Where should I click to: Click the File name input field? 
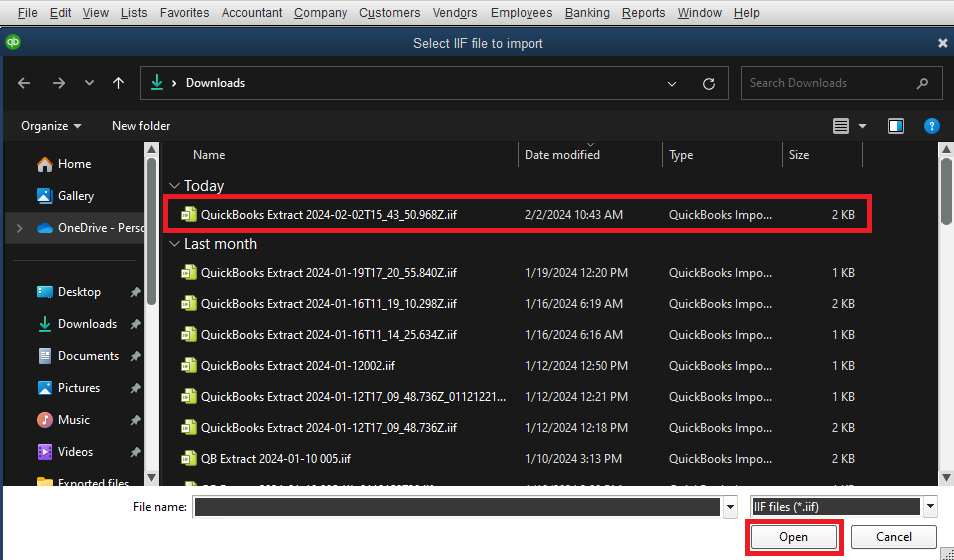pyautogui.click(x=457, y=506)
